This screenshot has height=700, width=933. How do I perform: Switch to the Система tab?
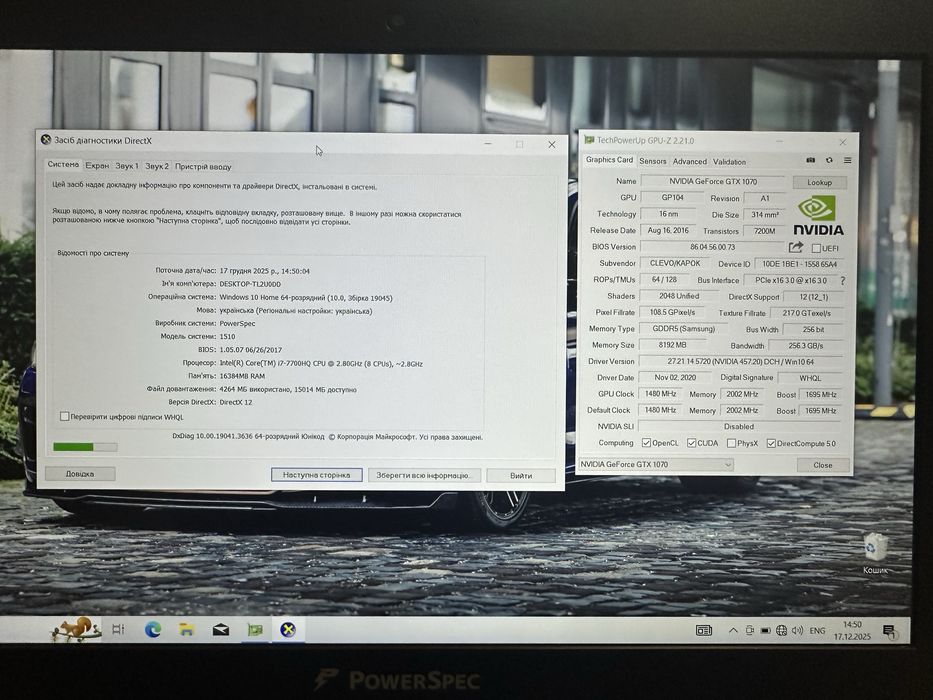tap(63, 164)
